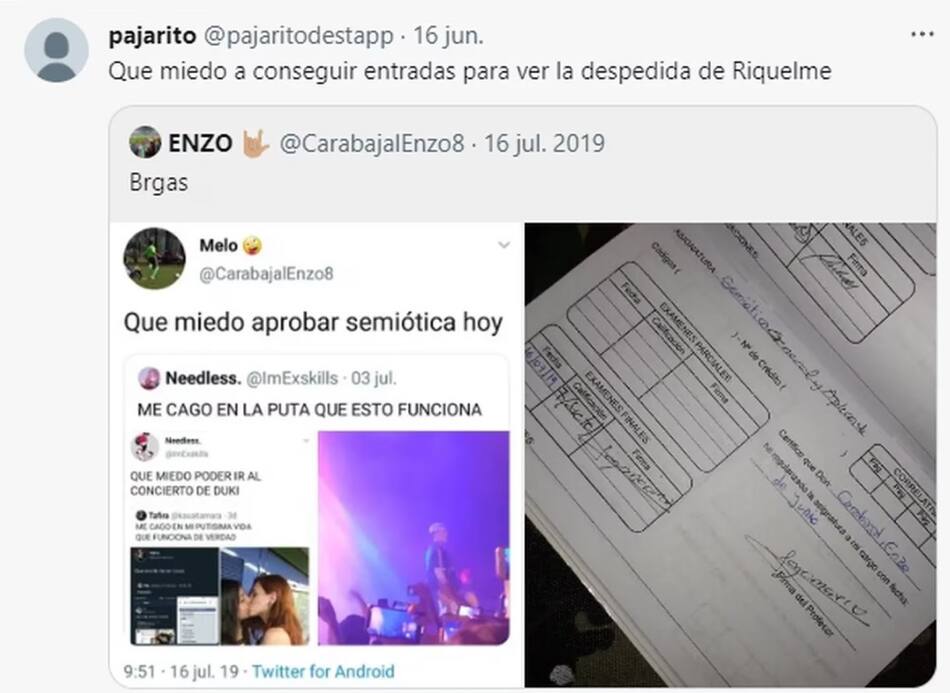Open the @CarabajalEnzo8 handle beside ENZO
950x693 pixels.
371,144
